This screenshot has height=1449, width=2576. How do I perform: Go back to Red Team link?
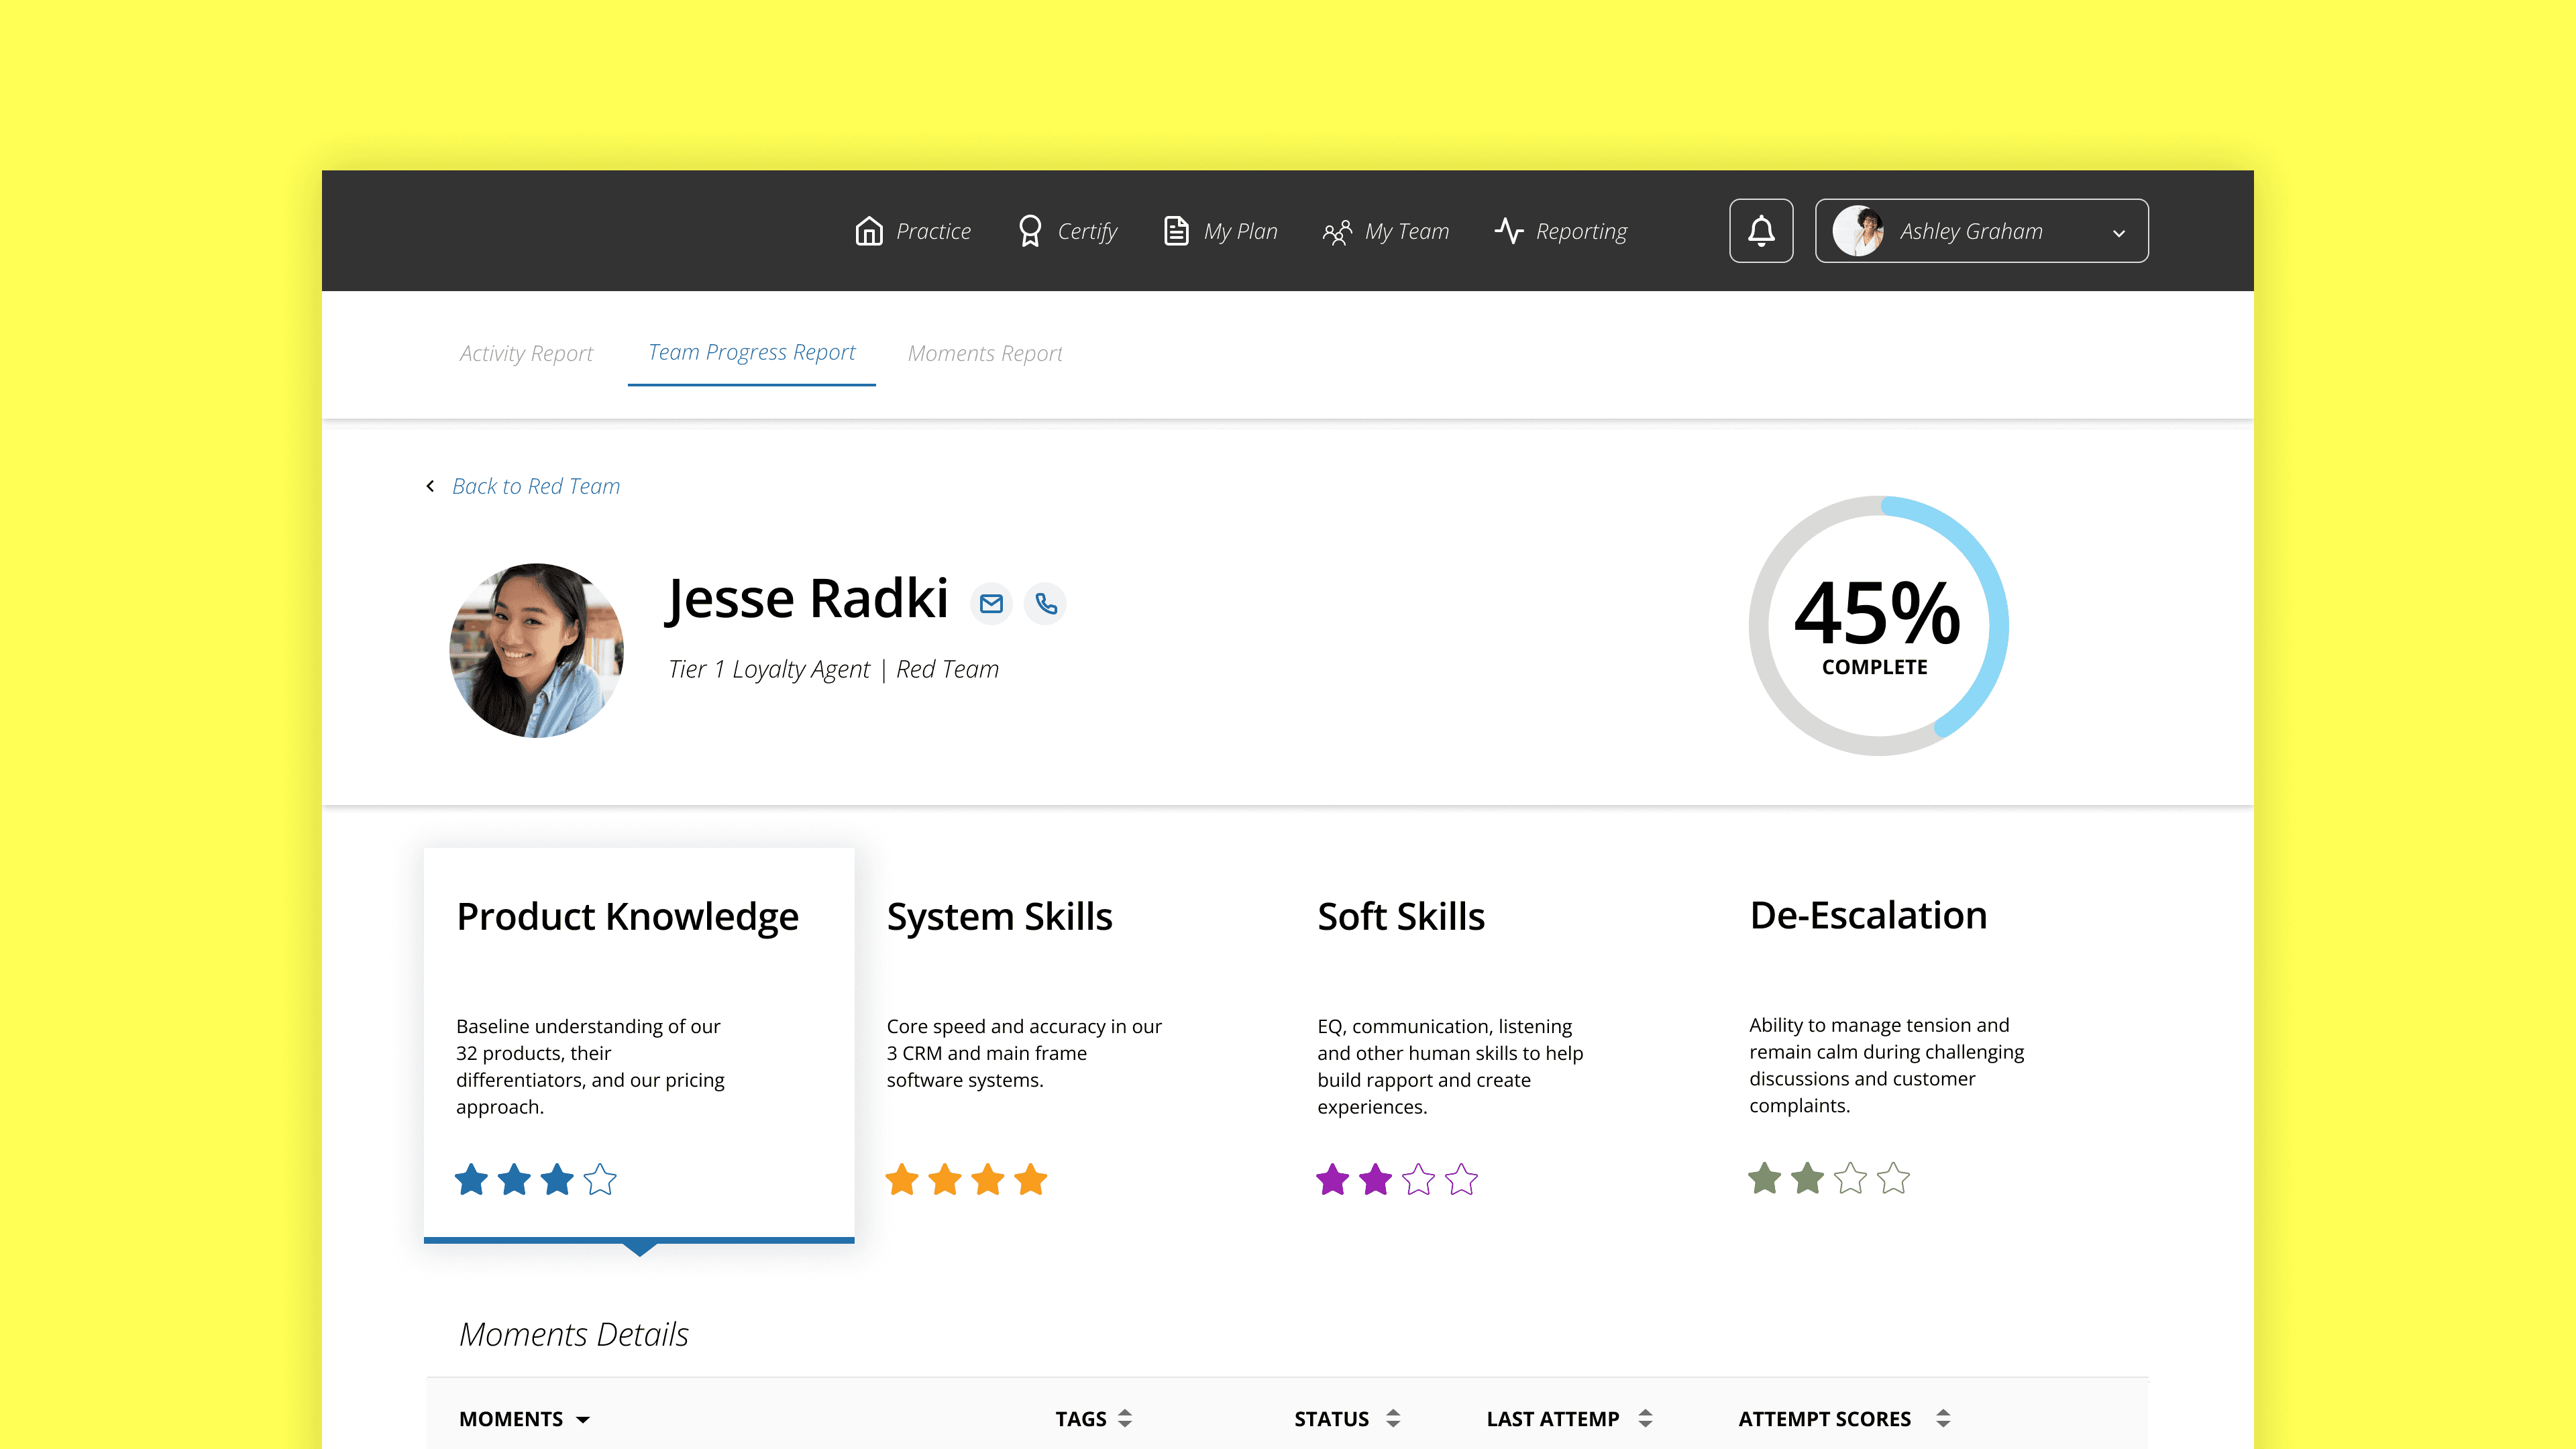click(x=536, y=486)
